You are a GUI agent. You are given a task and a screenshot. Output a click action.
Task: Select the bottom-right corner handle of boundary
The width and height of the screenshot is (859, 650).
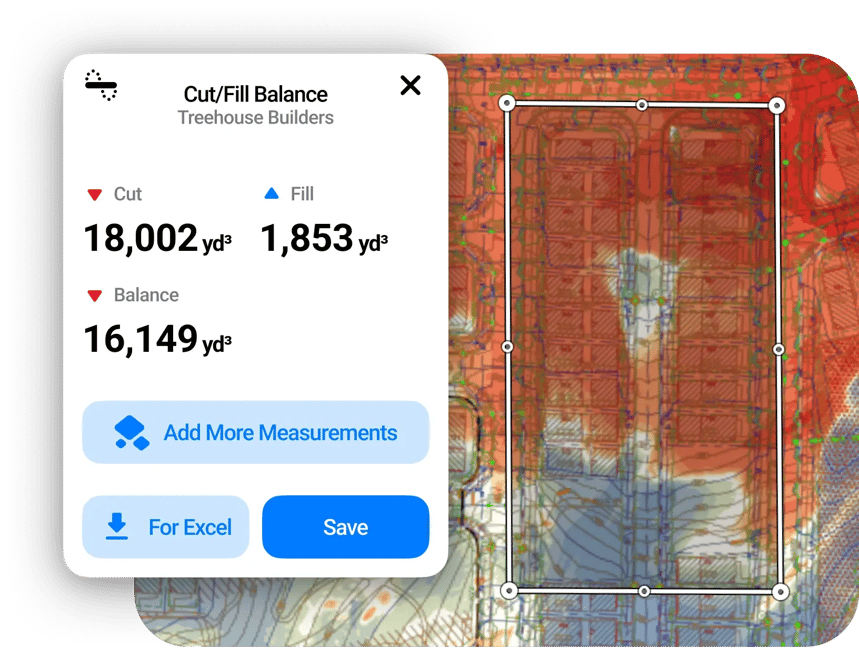(x=780, y=591)
